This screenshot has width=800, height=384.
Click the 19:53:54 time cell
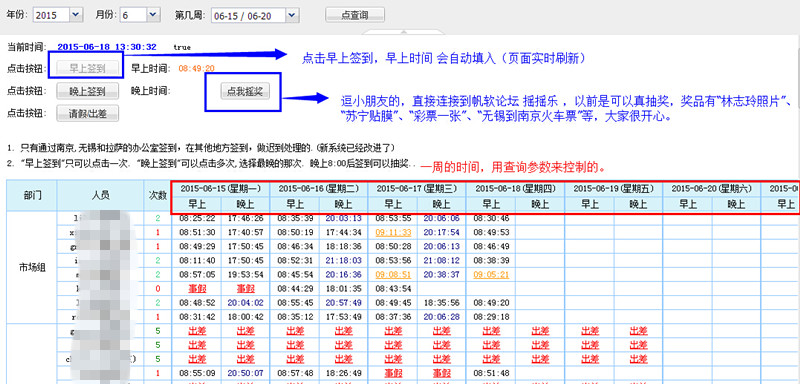coord(245,274)
